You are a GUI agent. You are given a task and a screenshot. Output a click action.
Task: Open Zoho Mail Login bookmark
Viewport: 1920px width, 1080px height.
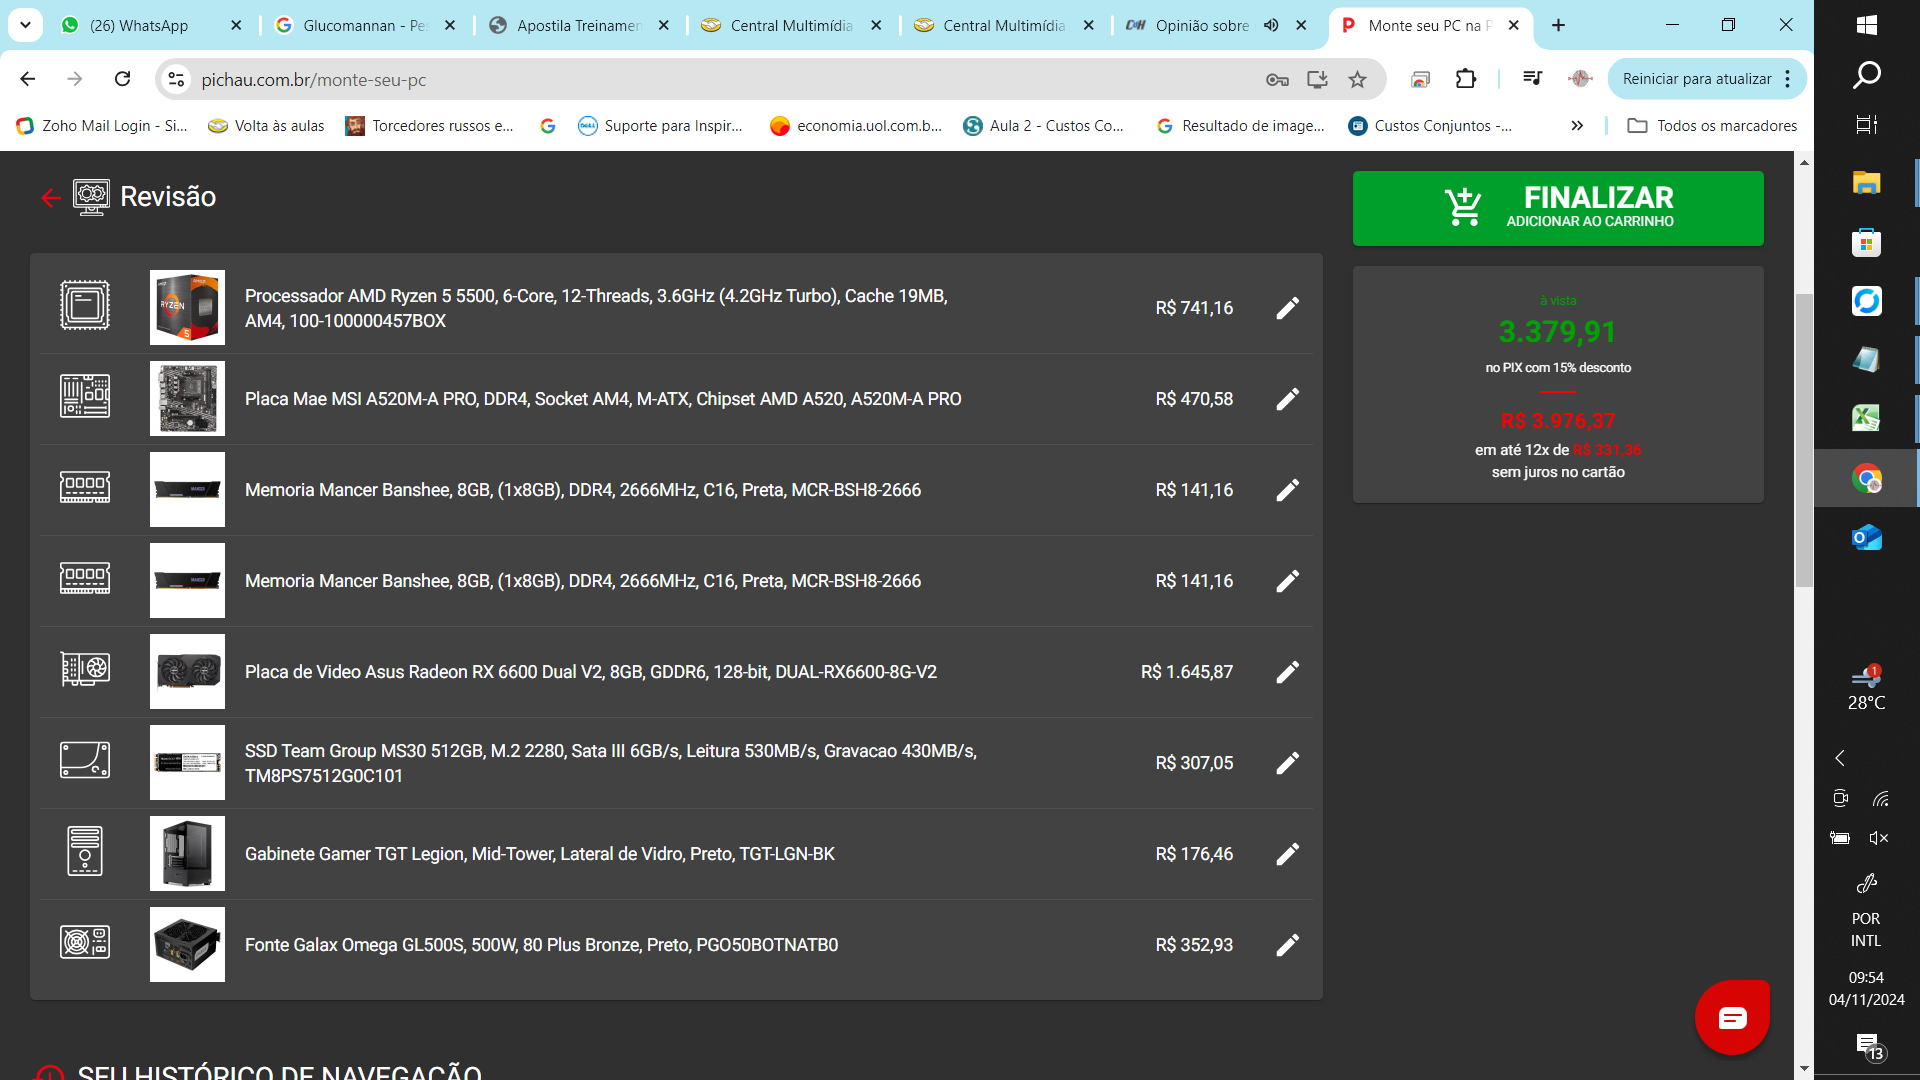click(x=102, y=126)
